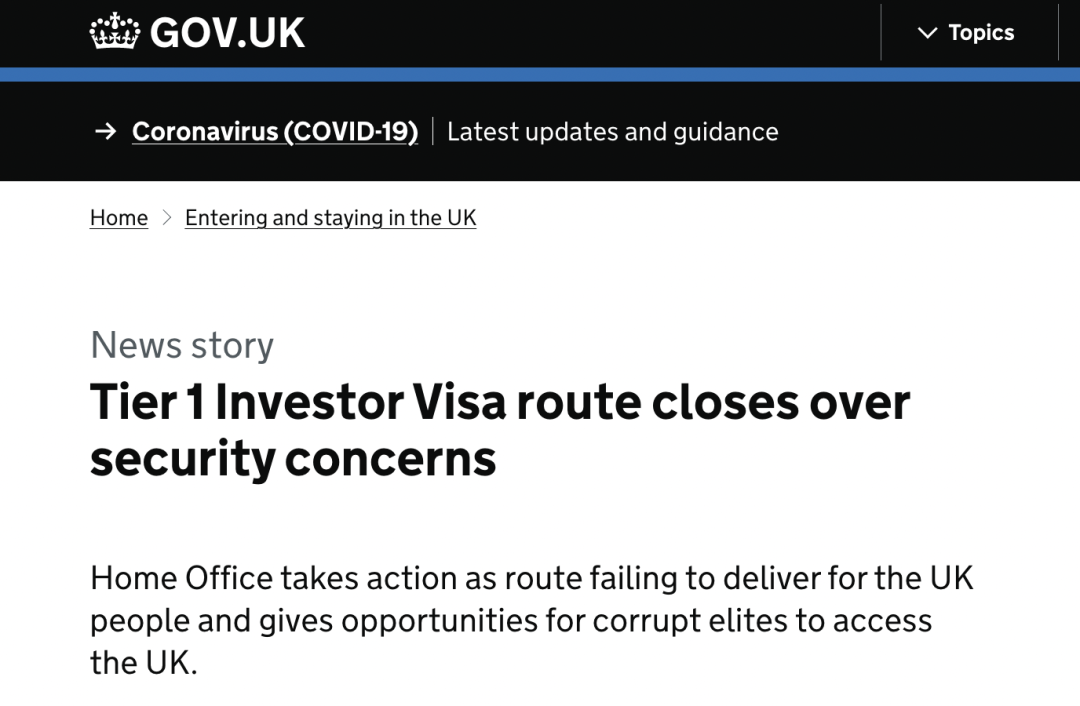Click the right arrow icon beside Coronavirus
This screenshot has width=1080, height=706.
click(x=105, y=131)
